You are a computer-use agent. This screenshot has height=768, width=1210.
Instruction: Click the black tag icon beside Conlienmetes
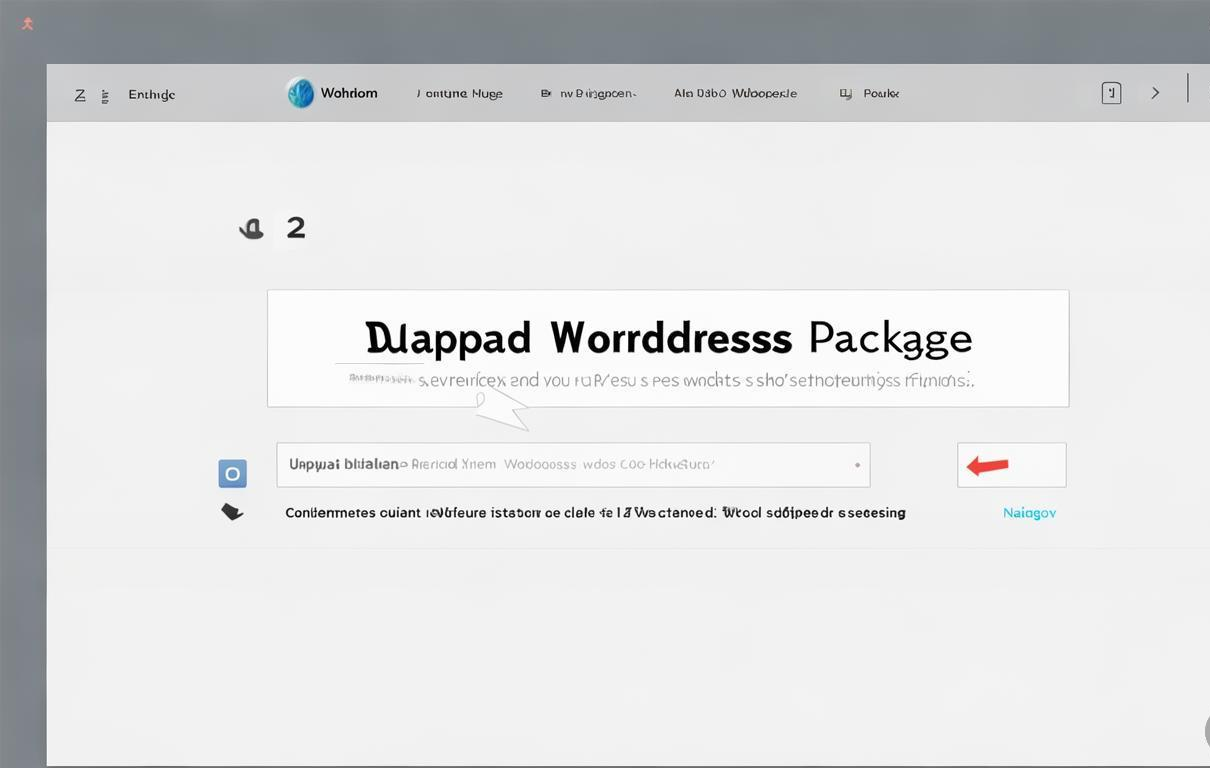232,512
